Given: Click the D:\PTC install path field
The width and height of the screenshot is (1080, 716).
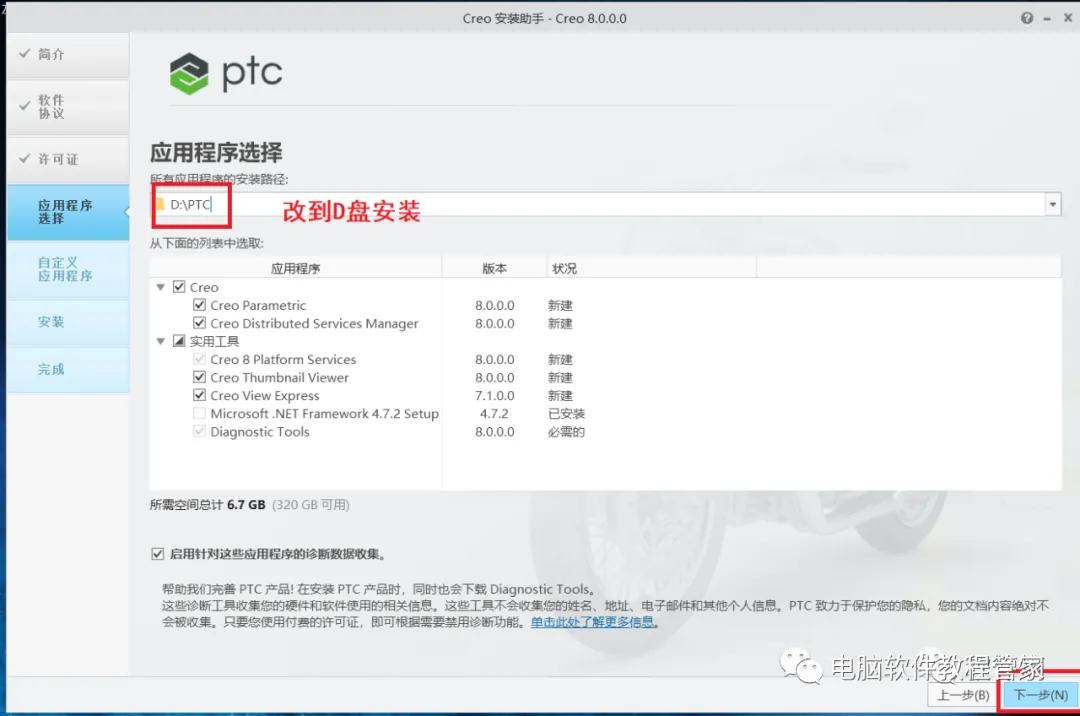Looking at the screenshot, I should coord(606,204).
